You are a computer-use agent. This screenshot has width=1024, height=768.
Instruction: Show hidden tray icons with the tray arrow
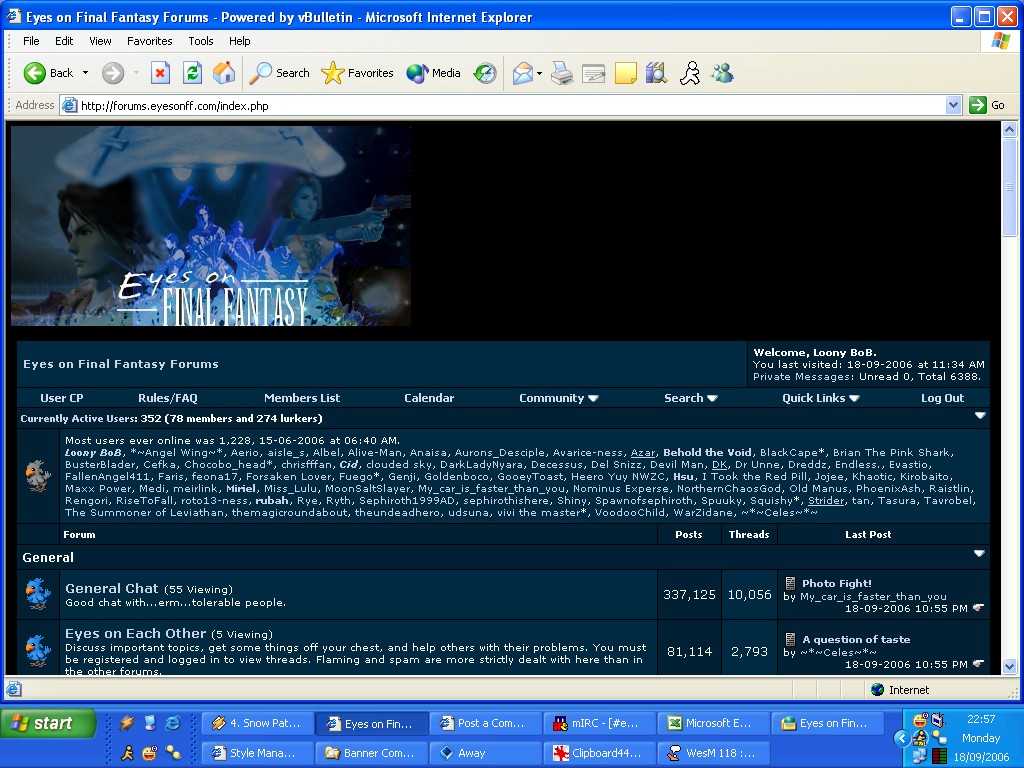[x=901, y=738]
